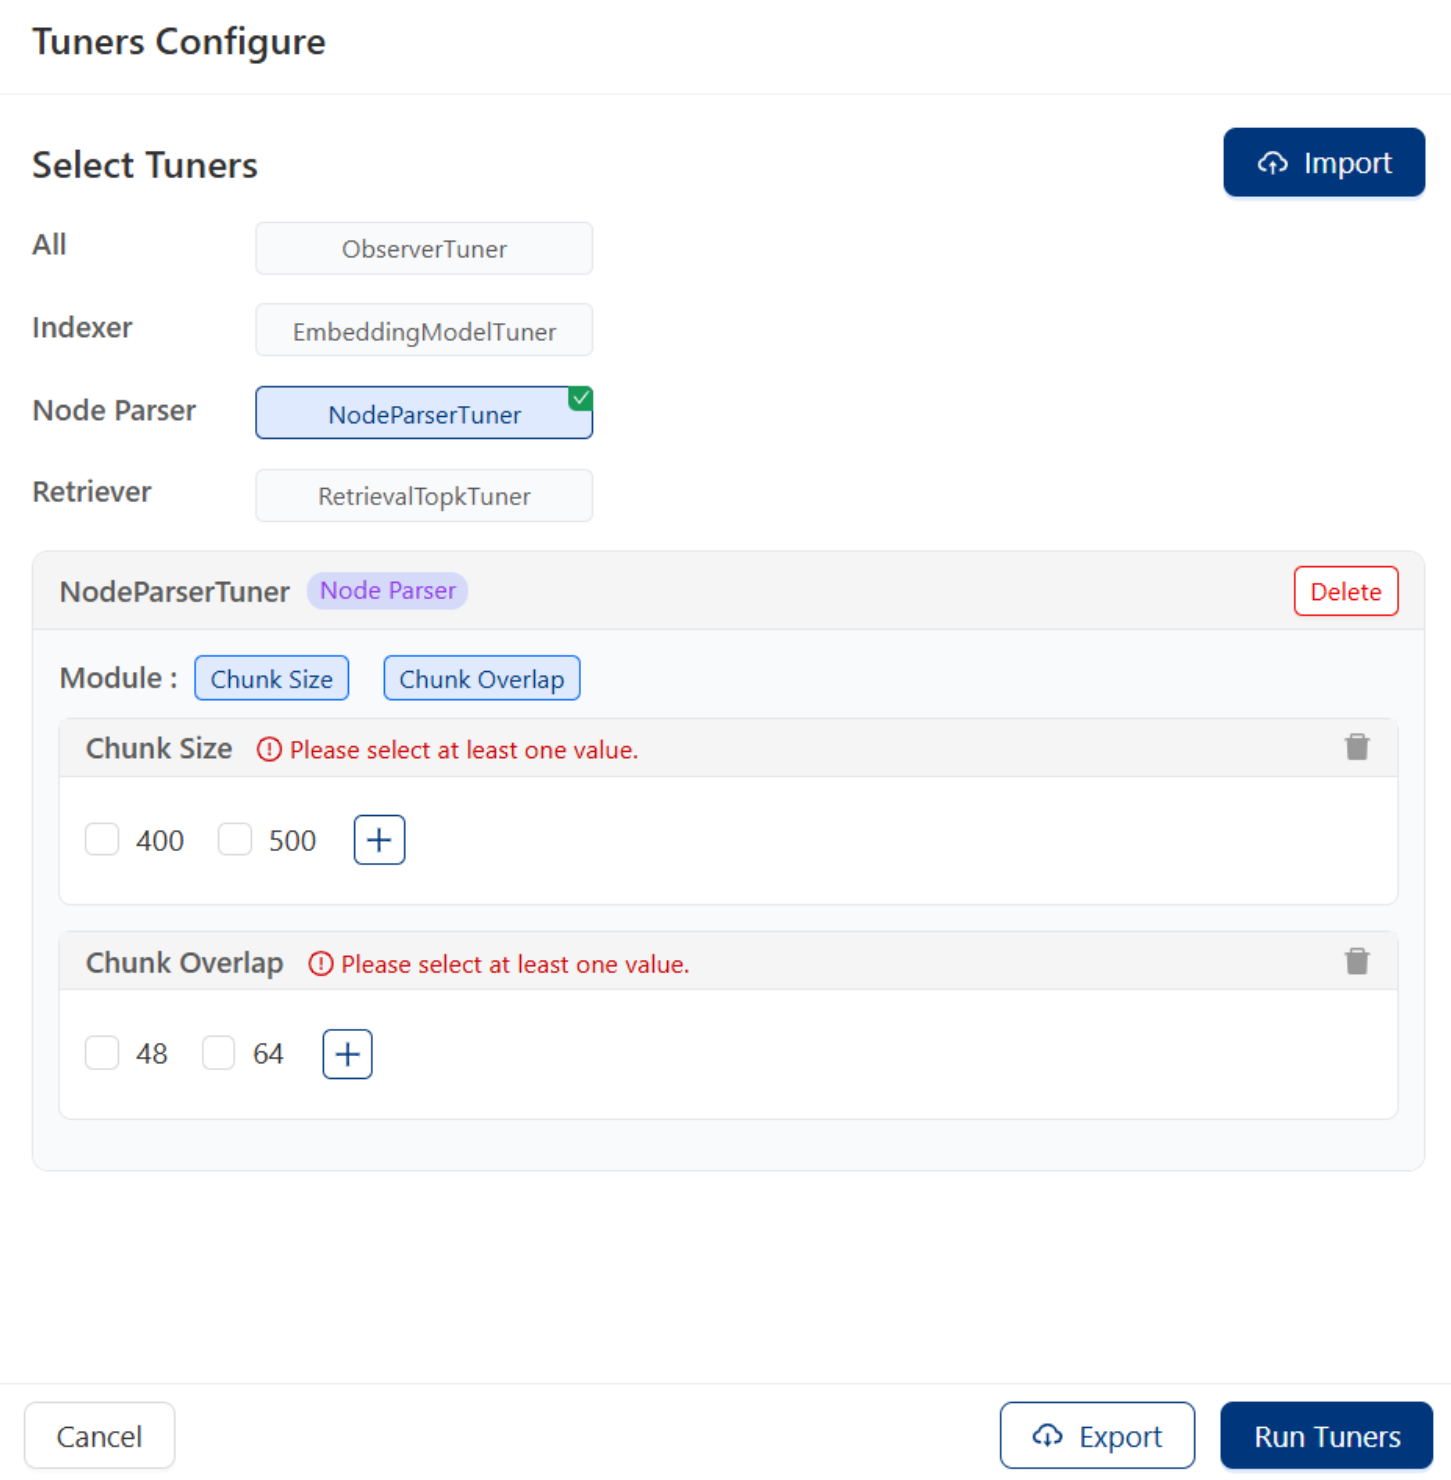Image resolution: width=1451 pixels, height=1480 pixels.
Task: Switch to the Chunk Overlap module tab
Action: 482,678
